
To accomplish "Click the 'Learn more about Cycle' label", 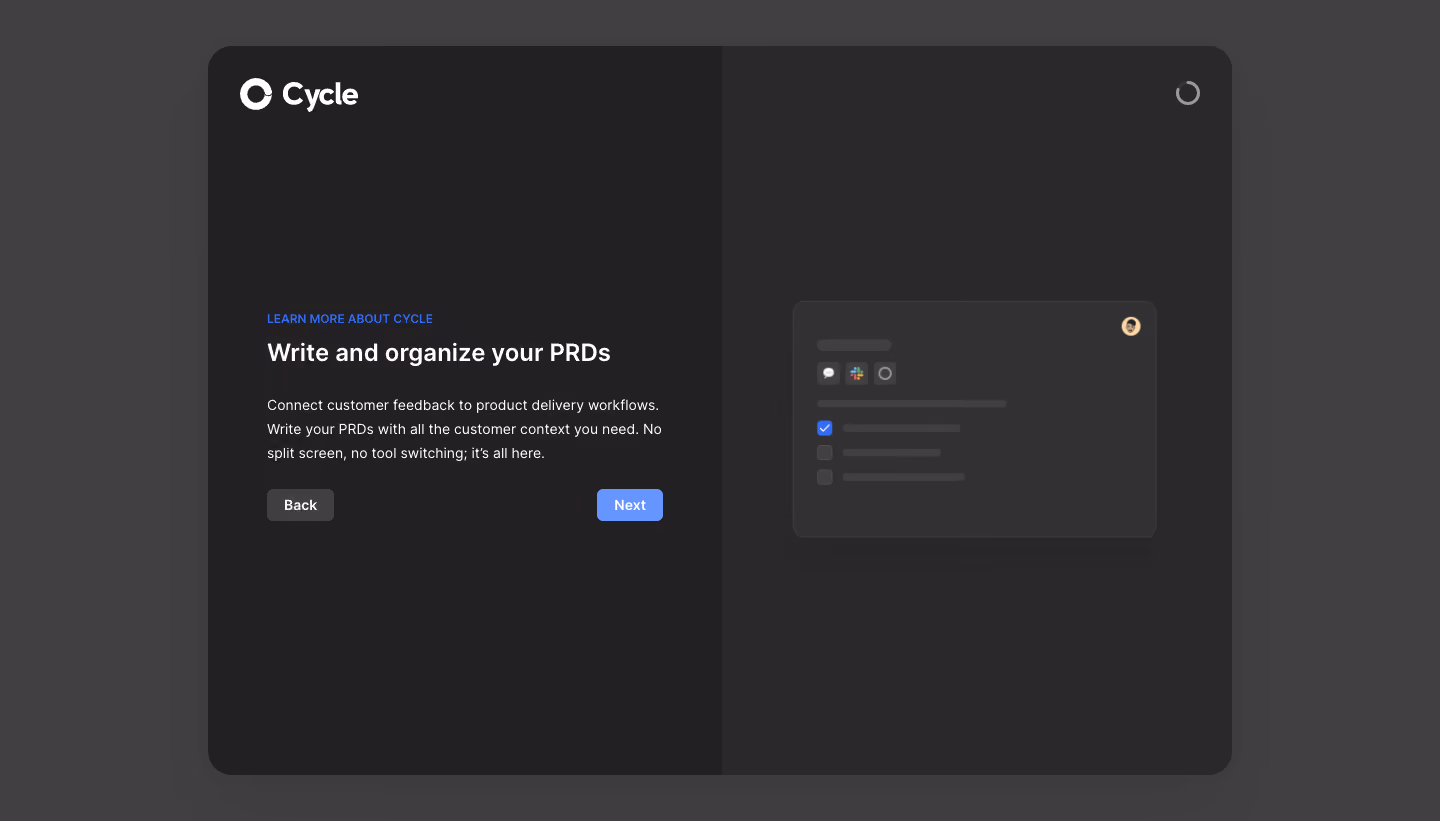I will [350, 319].
